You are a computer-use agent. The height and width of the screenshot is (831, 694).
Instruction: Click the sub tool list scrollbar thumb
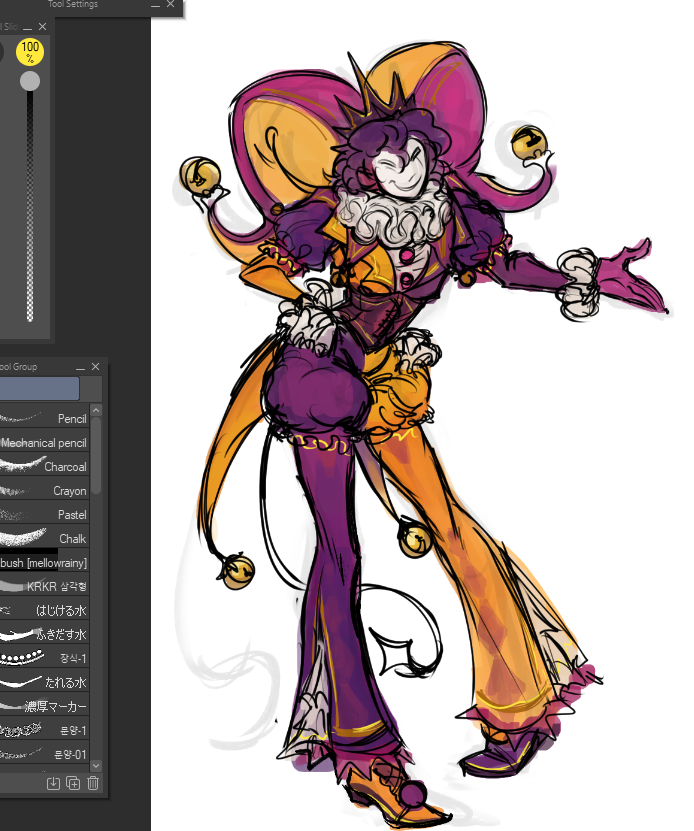coord(96,456)
